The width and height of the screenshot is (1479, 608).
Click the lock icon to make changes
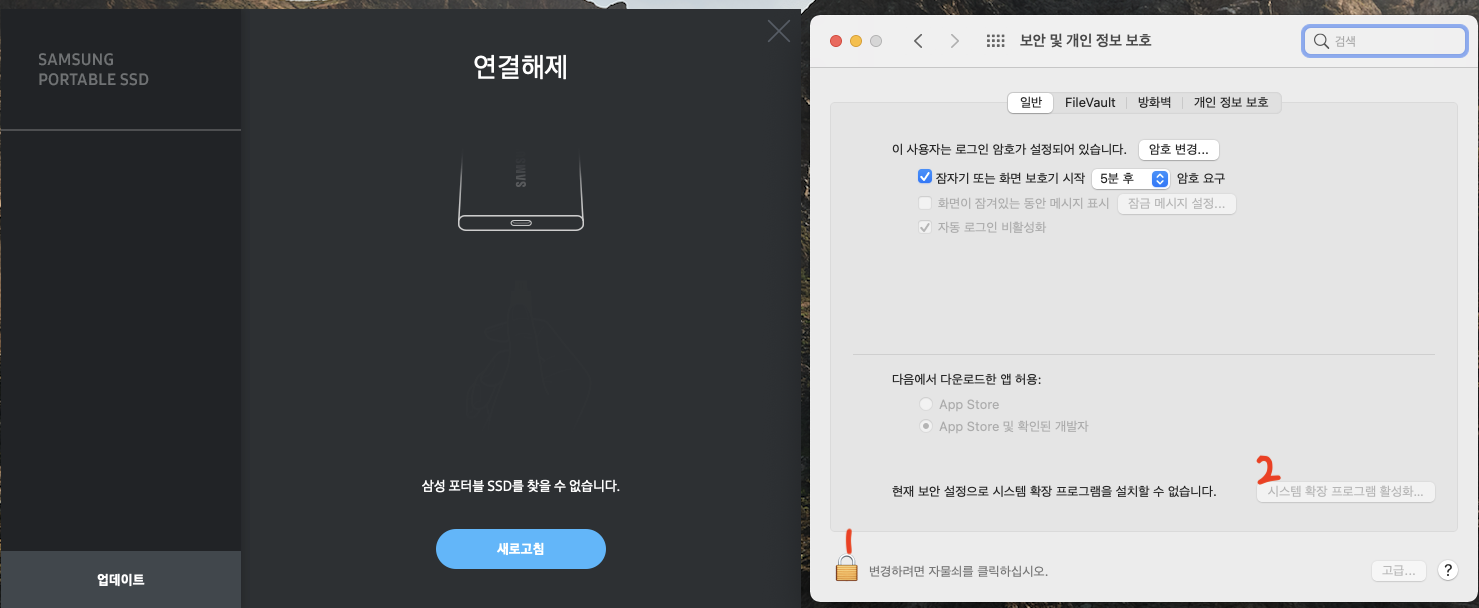pyautogui.click(x=847, y=569)
